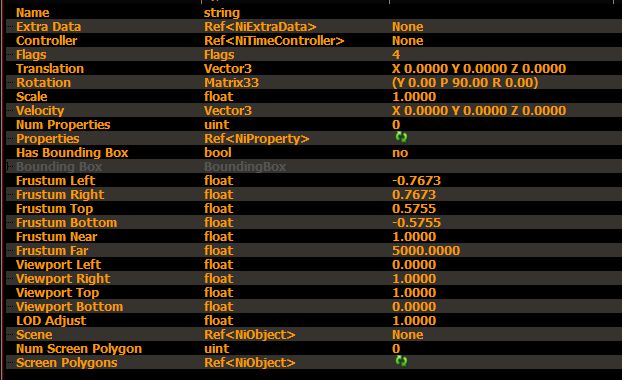622x380 pixels.
Task: Select the Frustum Far value 5000.0000
Action: [x=426, y=251]
